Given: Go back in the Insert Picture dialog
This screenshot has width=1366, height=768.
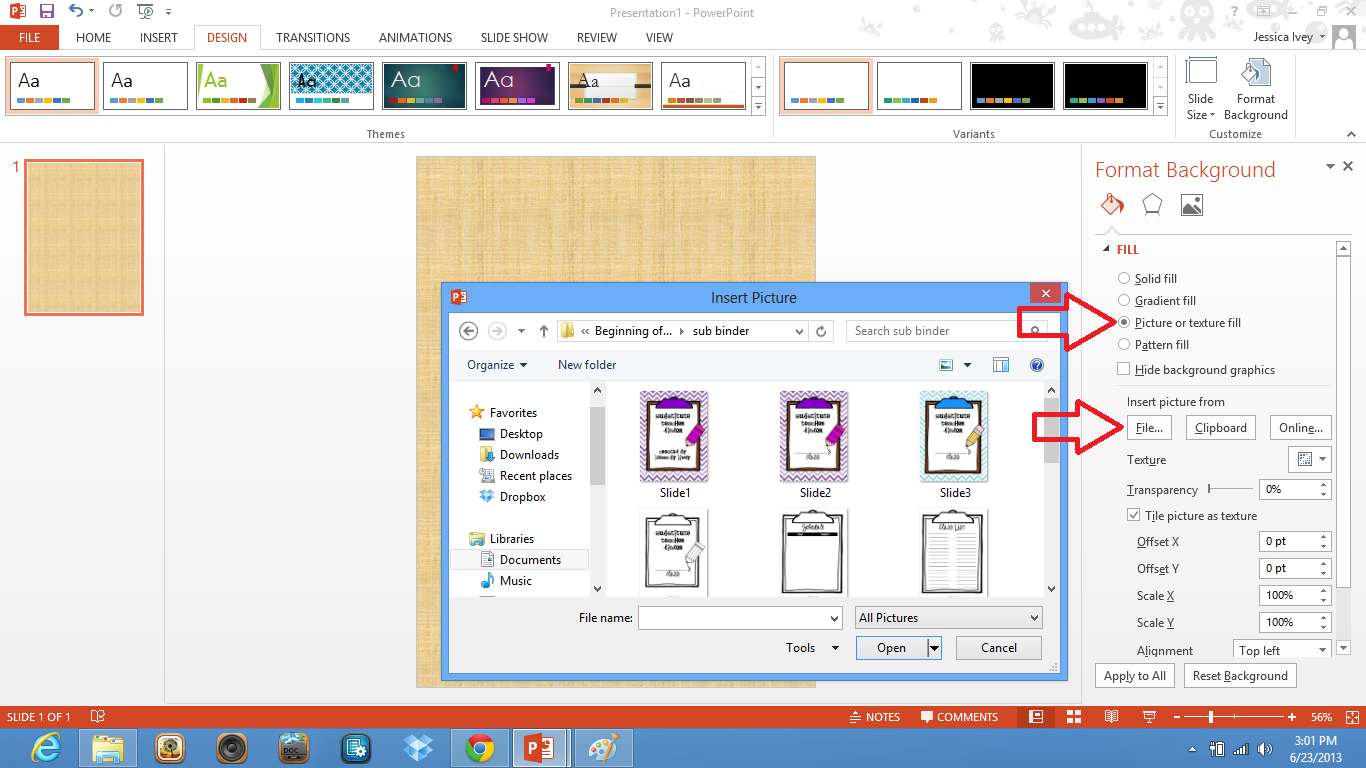Looking at the screenshot, I should pyautogui.click(x=468, y=331).
